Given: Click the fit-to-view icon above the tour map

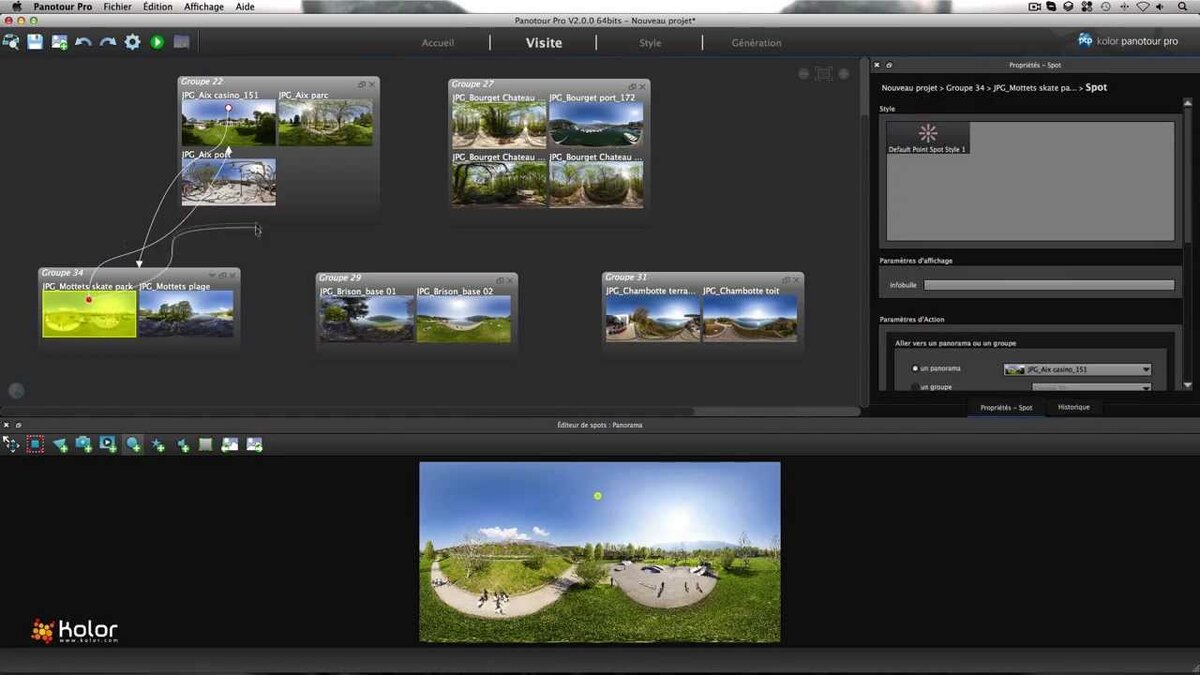Looking at the screenshot, I should (x=823, y=74).
